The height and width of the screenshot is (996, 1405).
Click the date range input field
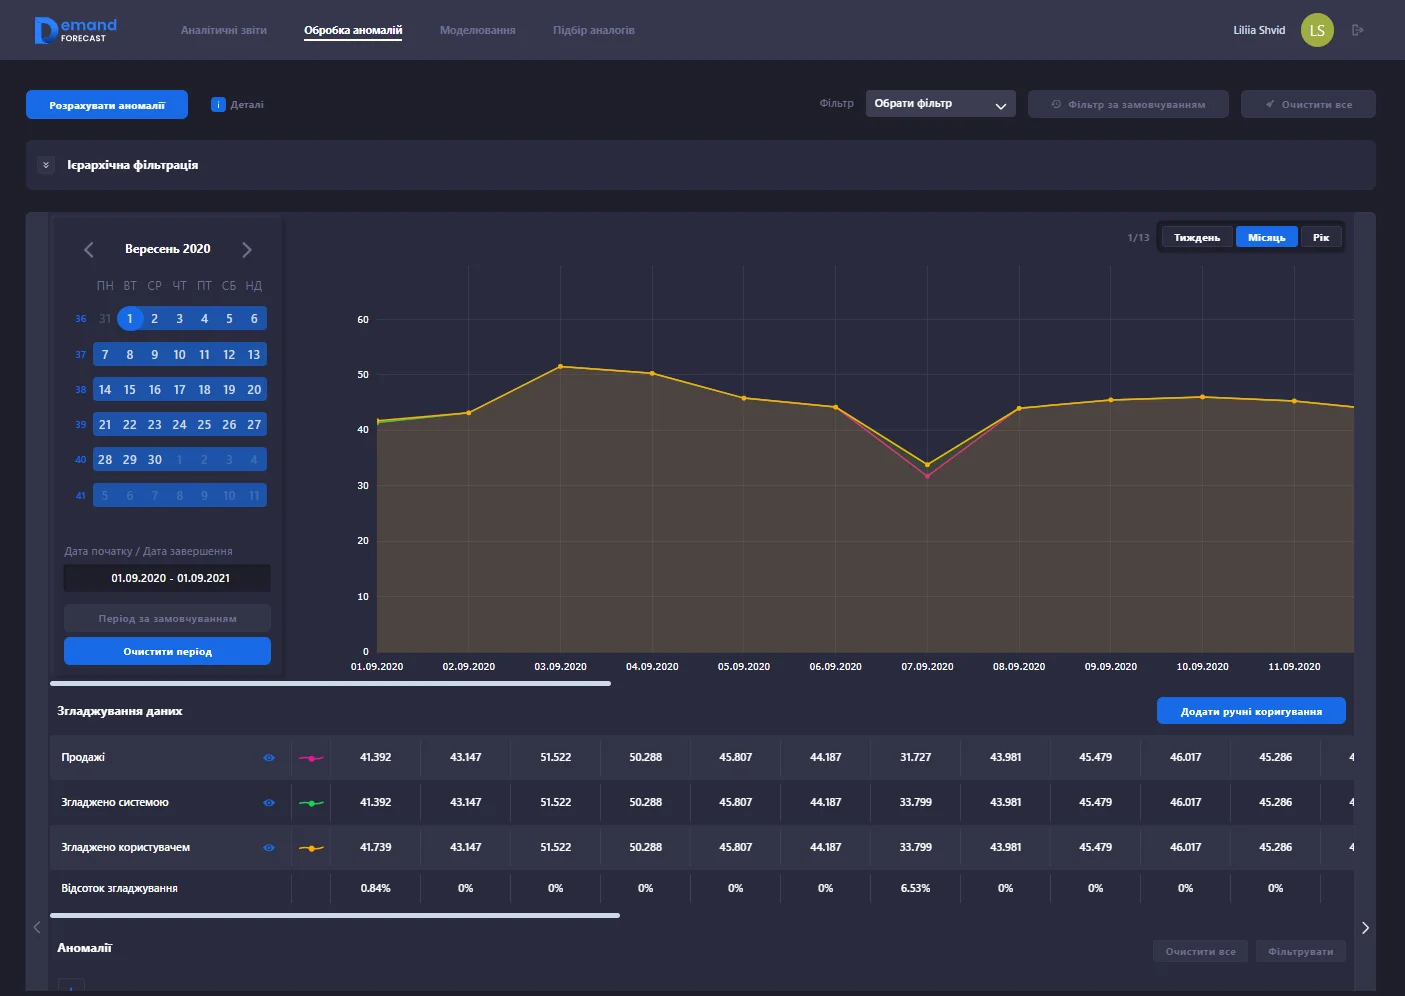click(167, 578)
